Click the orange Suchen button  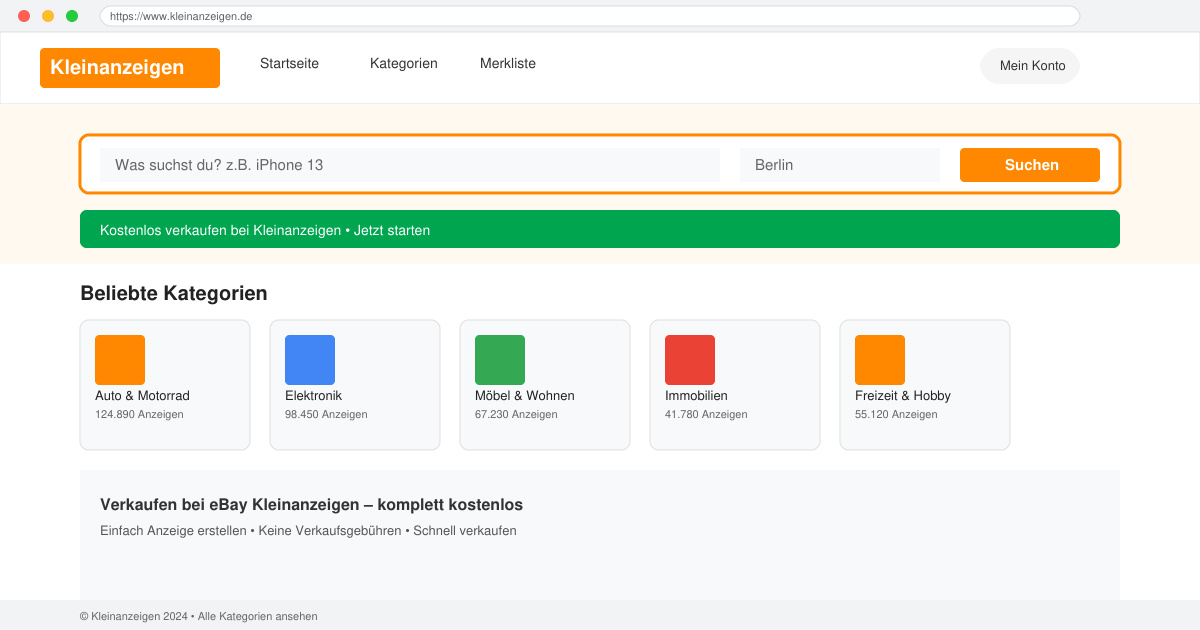(1030, 165)
